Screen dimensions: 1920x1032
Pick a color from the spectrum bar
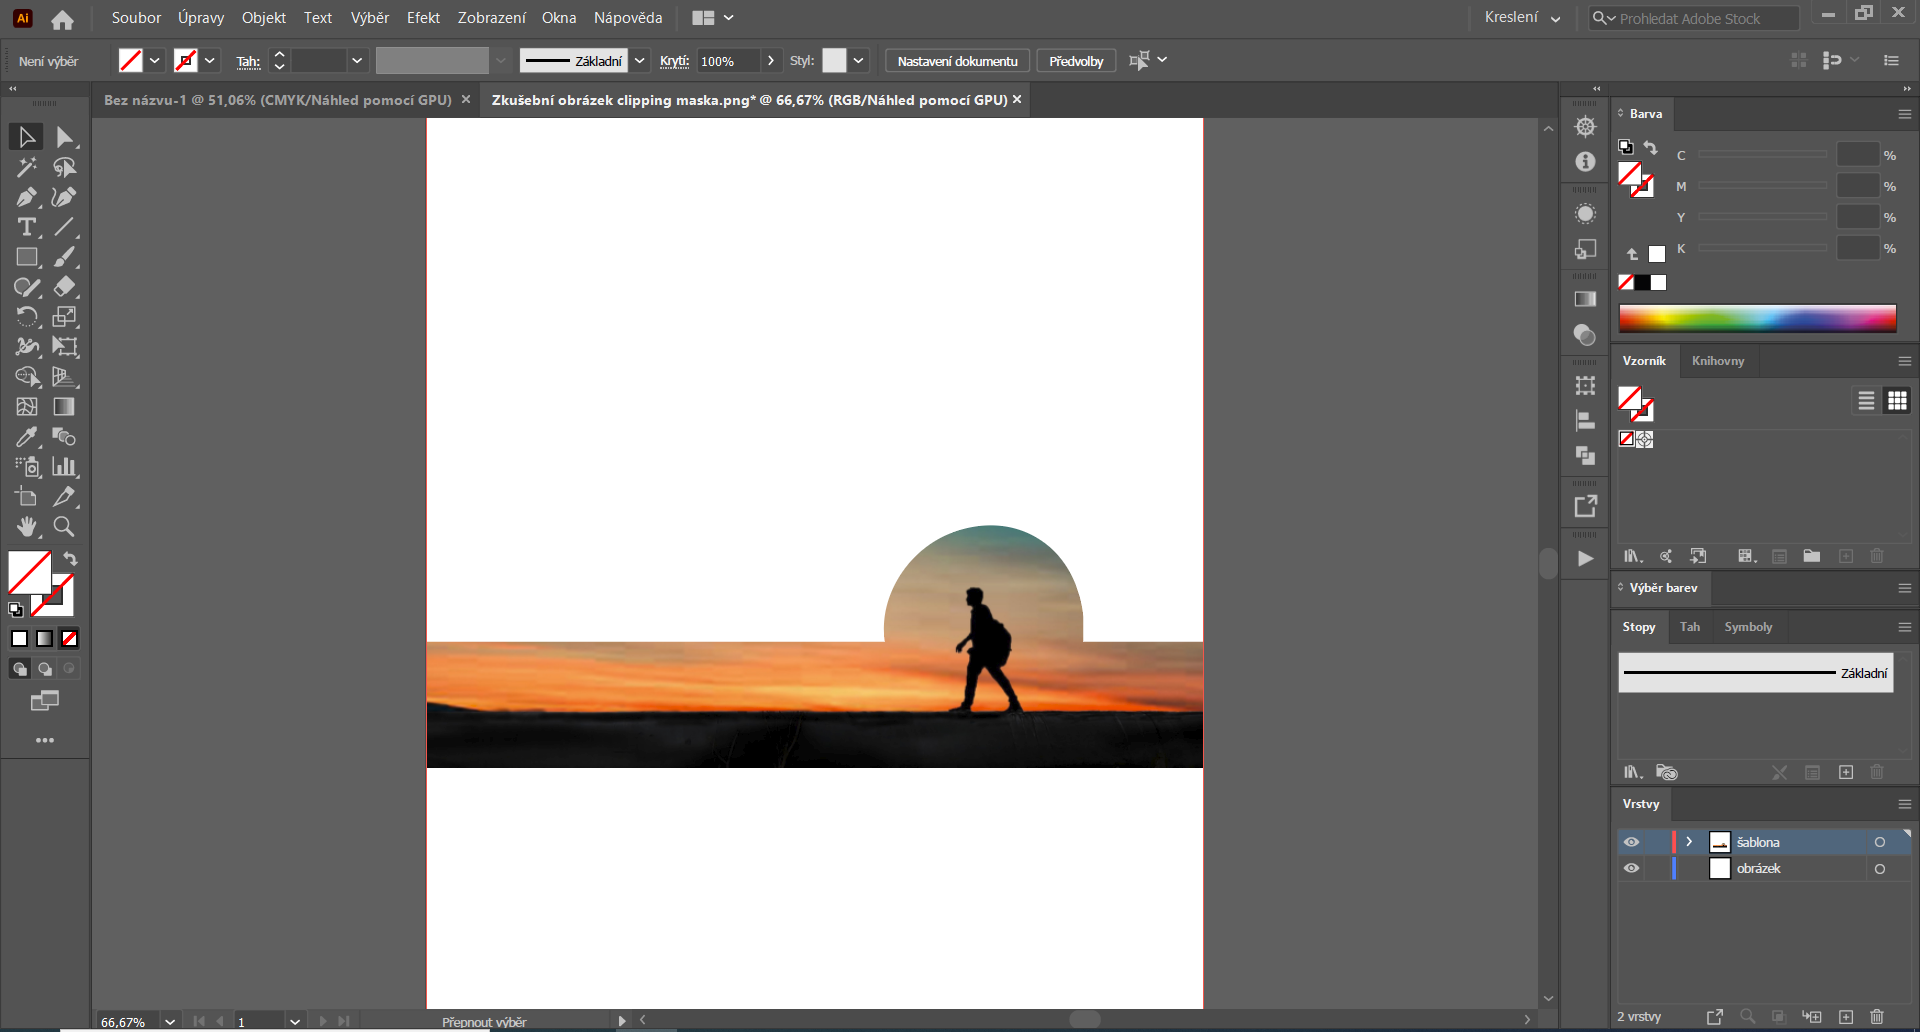tap(1757, 318)
